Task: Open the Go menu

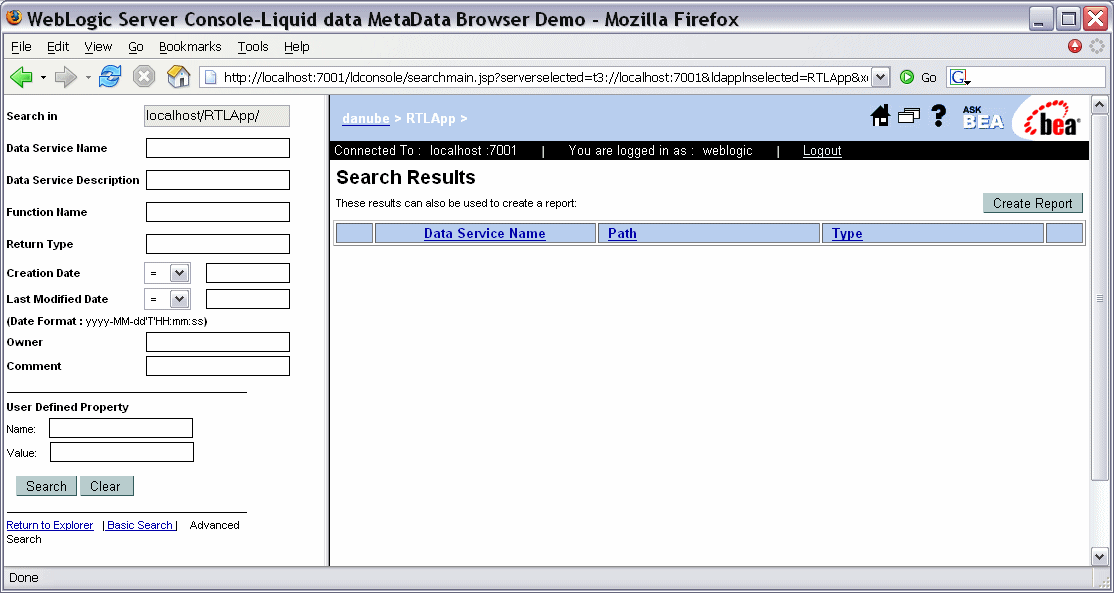Action: [x=136, y=47]
